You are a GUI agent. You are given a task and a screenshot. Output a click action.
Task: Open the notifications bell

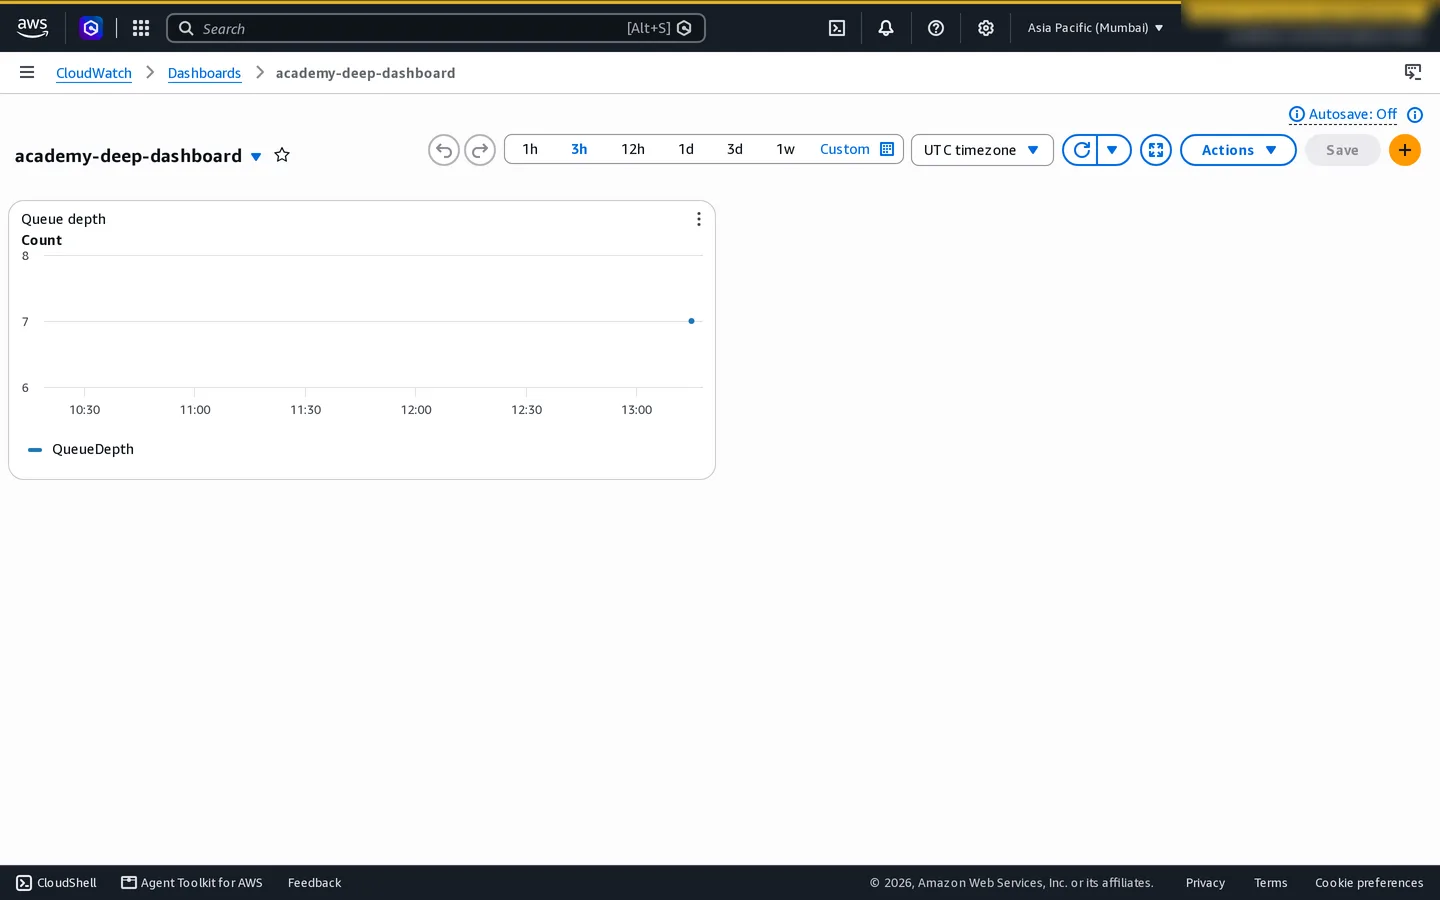(x=886, y=28)
